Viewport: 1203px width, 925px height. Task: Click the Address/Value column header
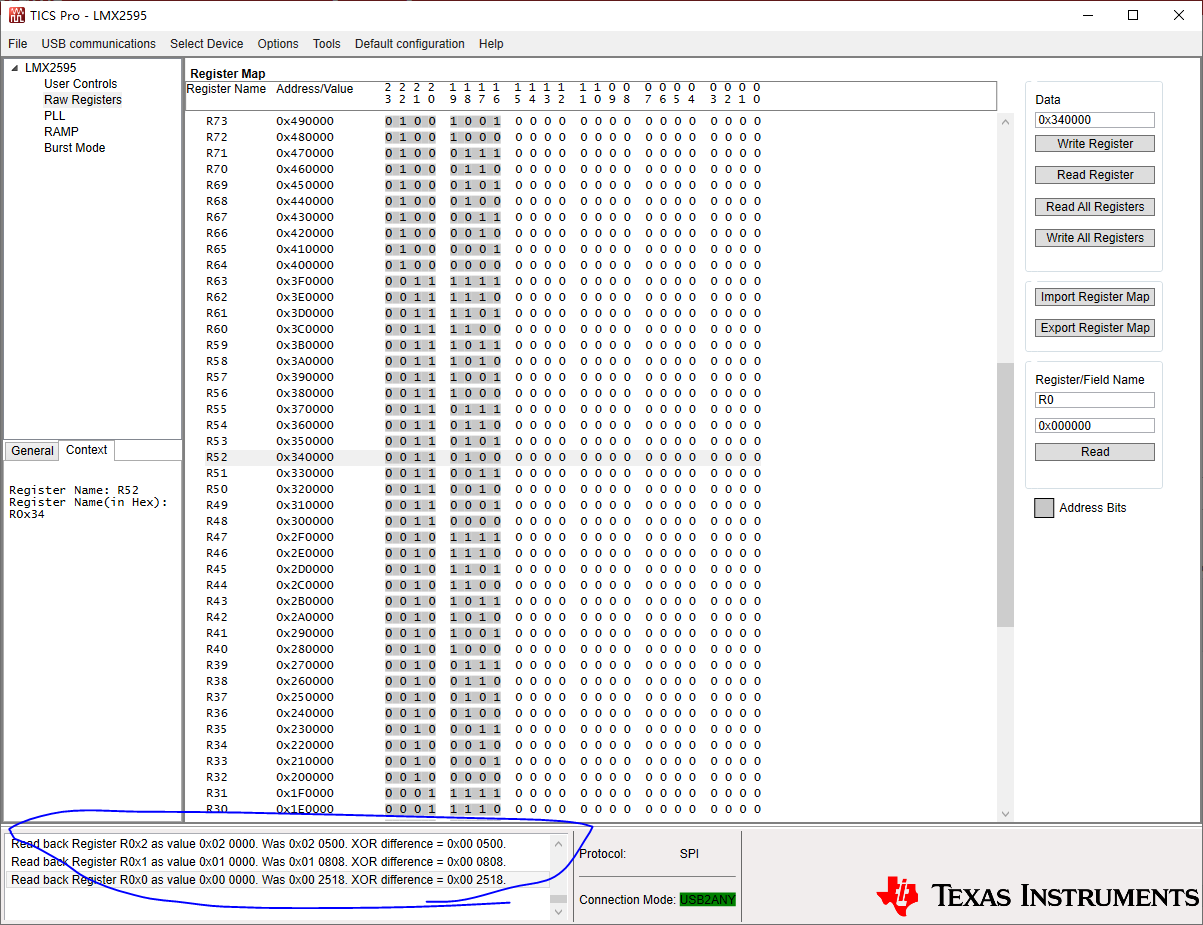click(x=315, y=89)
